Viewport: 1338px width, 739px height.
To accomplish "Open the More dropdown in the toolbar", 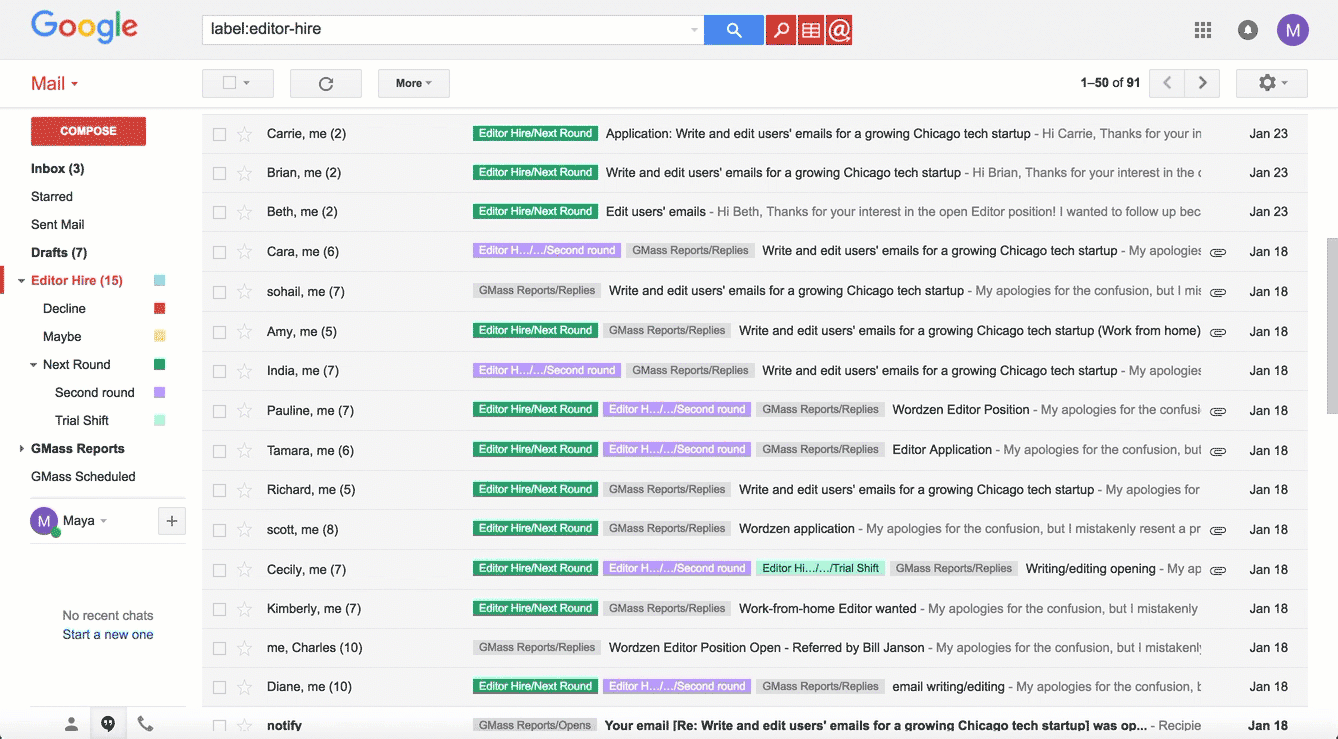I will pos(413,83).
